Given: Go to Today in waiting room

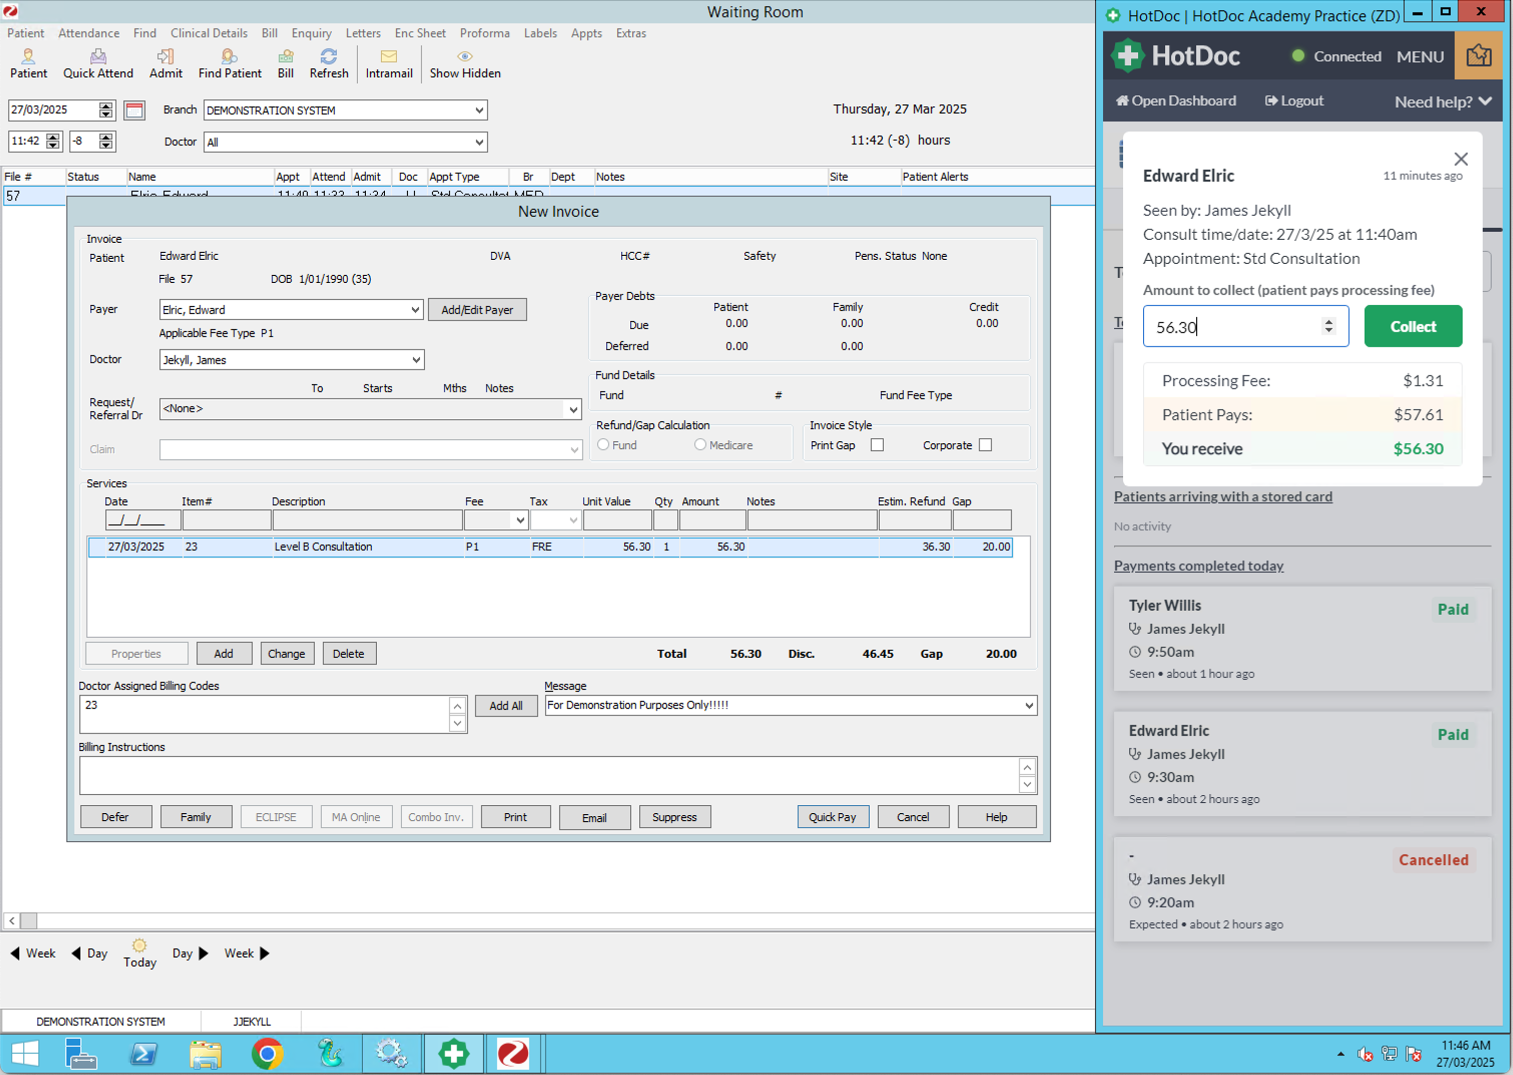Looking at the screenshot, I should [140, 954].
